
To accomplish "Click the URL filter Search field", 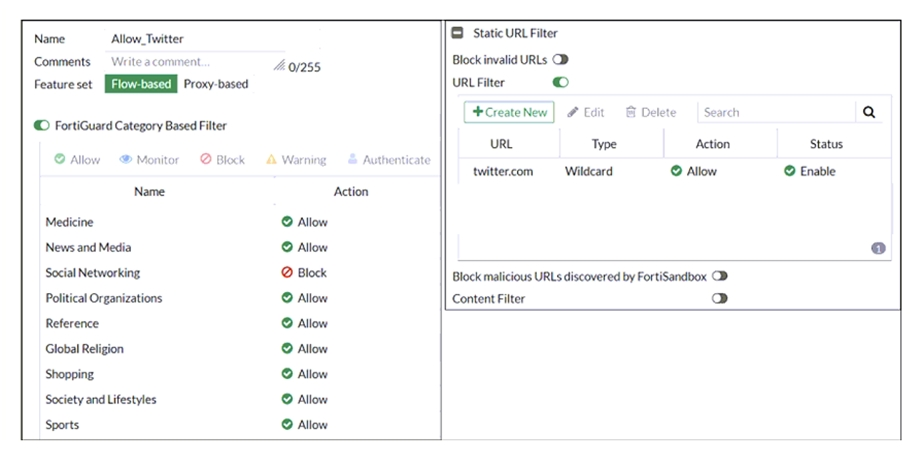I will (x=776, y=112).
